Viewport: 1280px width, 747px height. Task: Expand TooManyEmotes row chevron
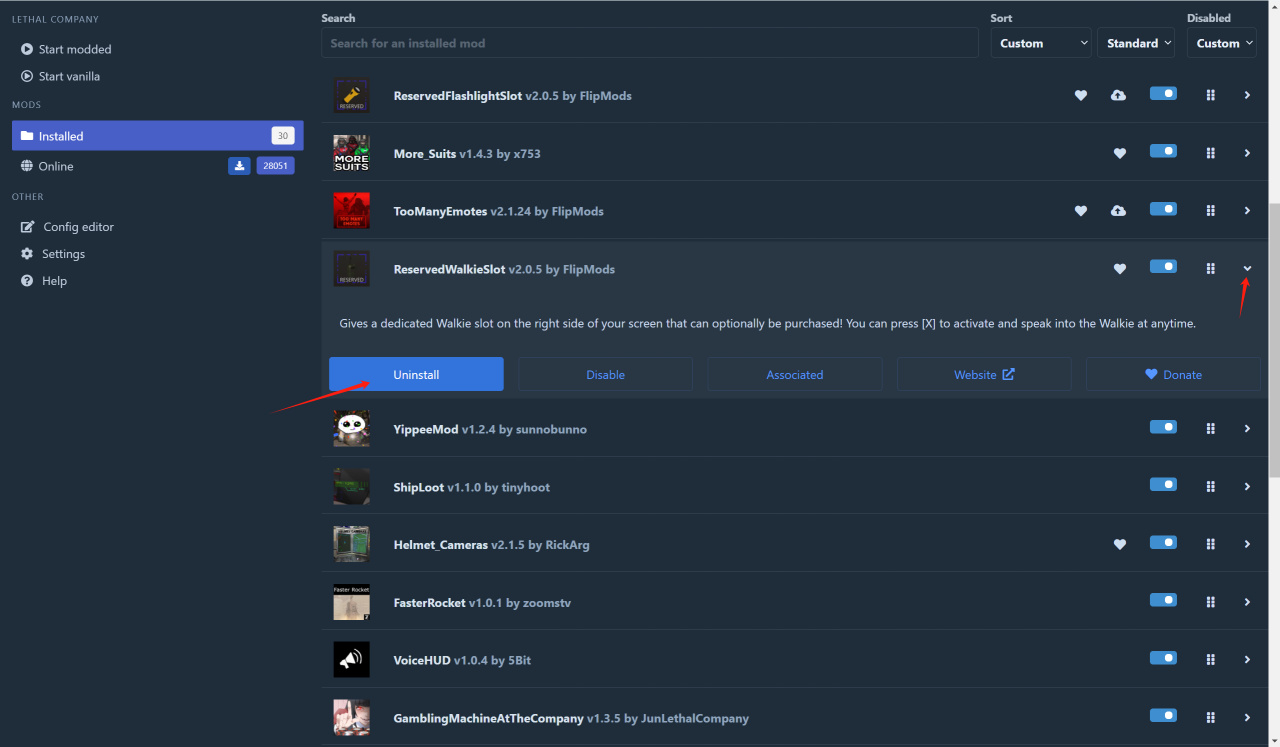pyautogui.click(x=1247, y=210)
